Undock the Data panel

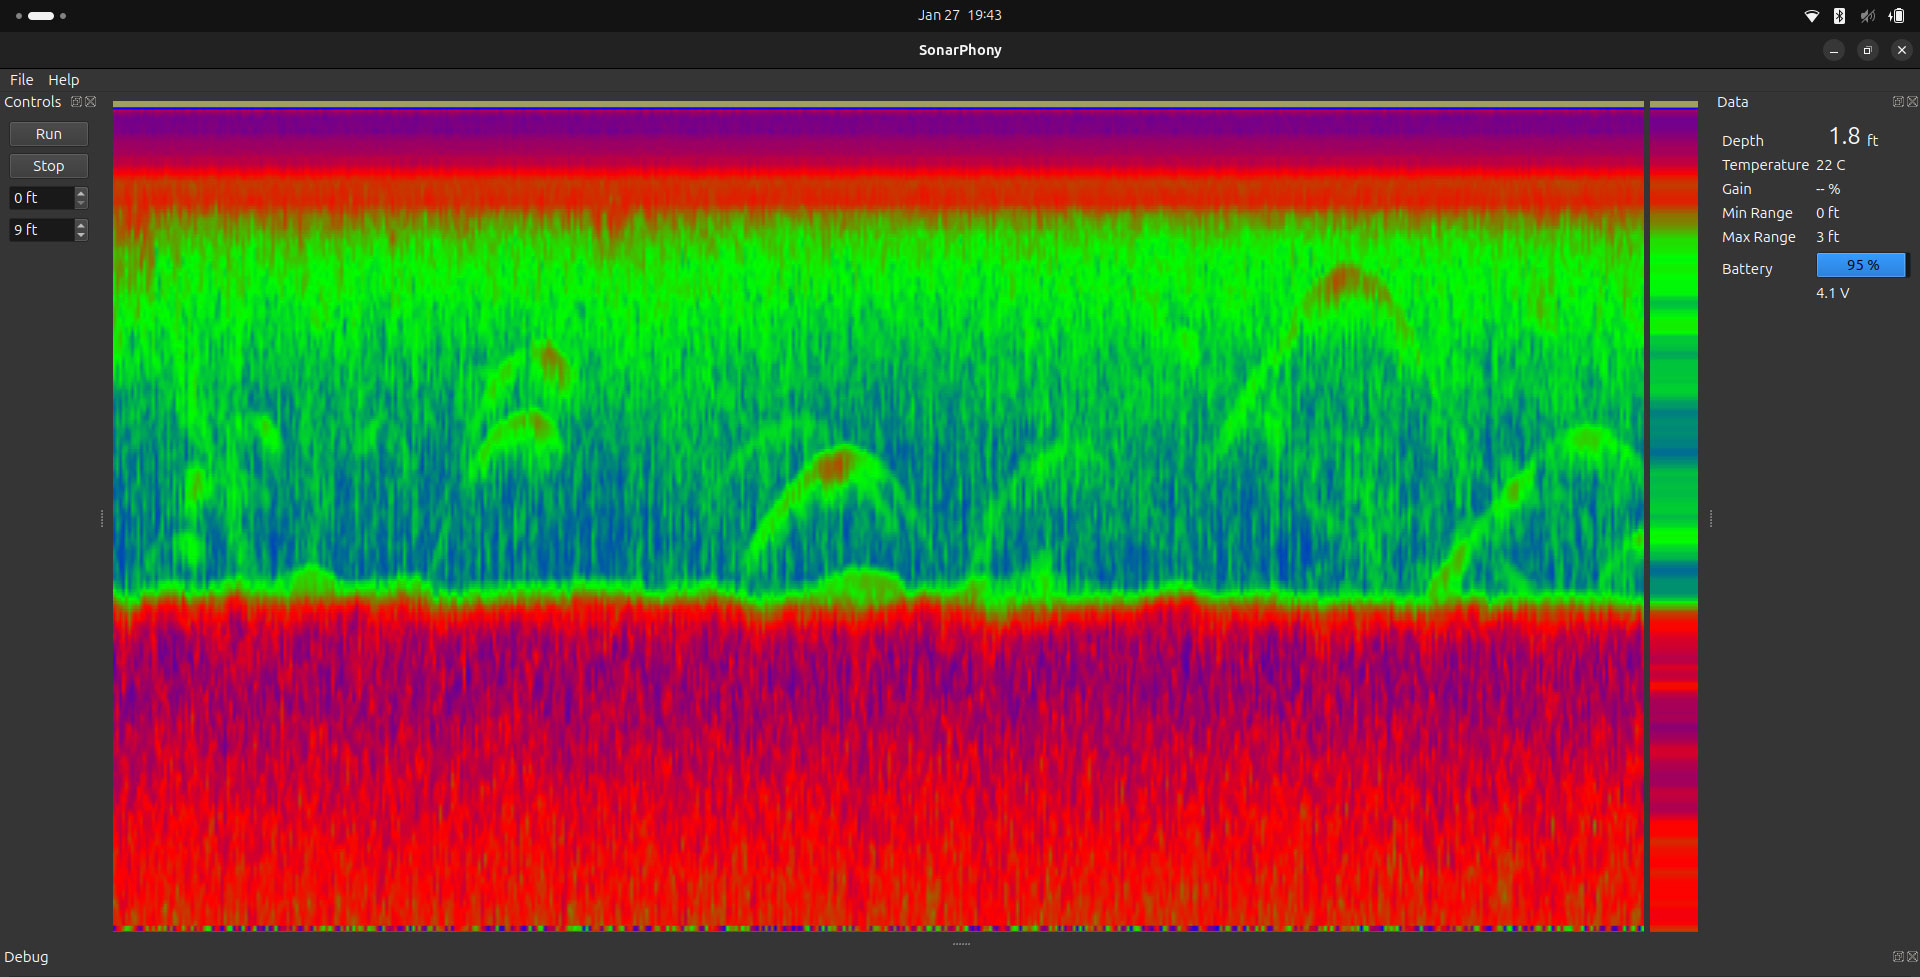coord(1897,102)
